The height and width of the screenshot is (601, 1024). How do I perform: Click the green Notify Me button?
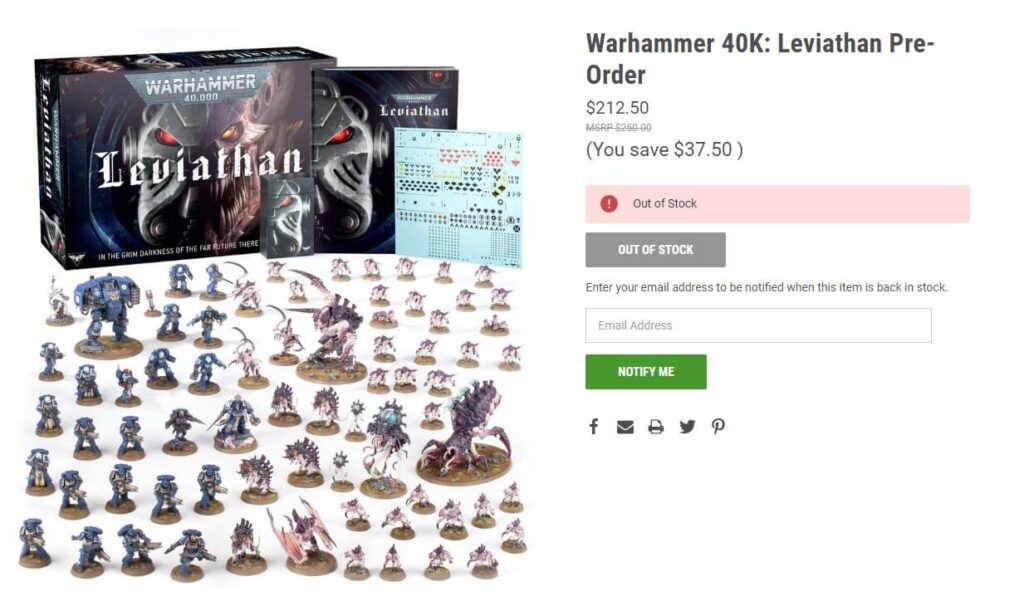(x=646, y=372)
